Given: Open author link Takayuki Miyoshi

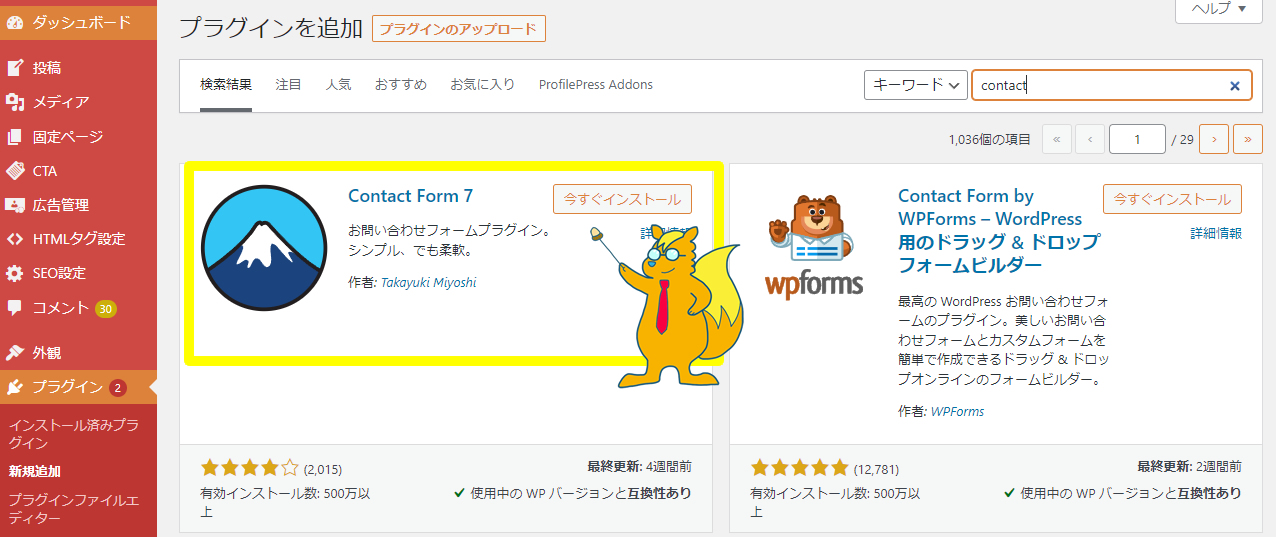Looking at the screenshot, I should click(x=429, y=283).
